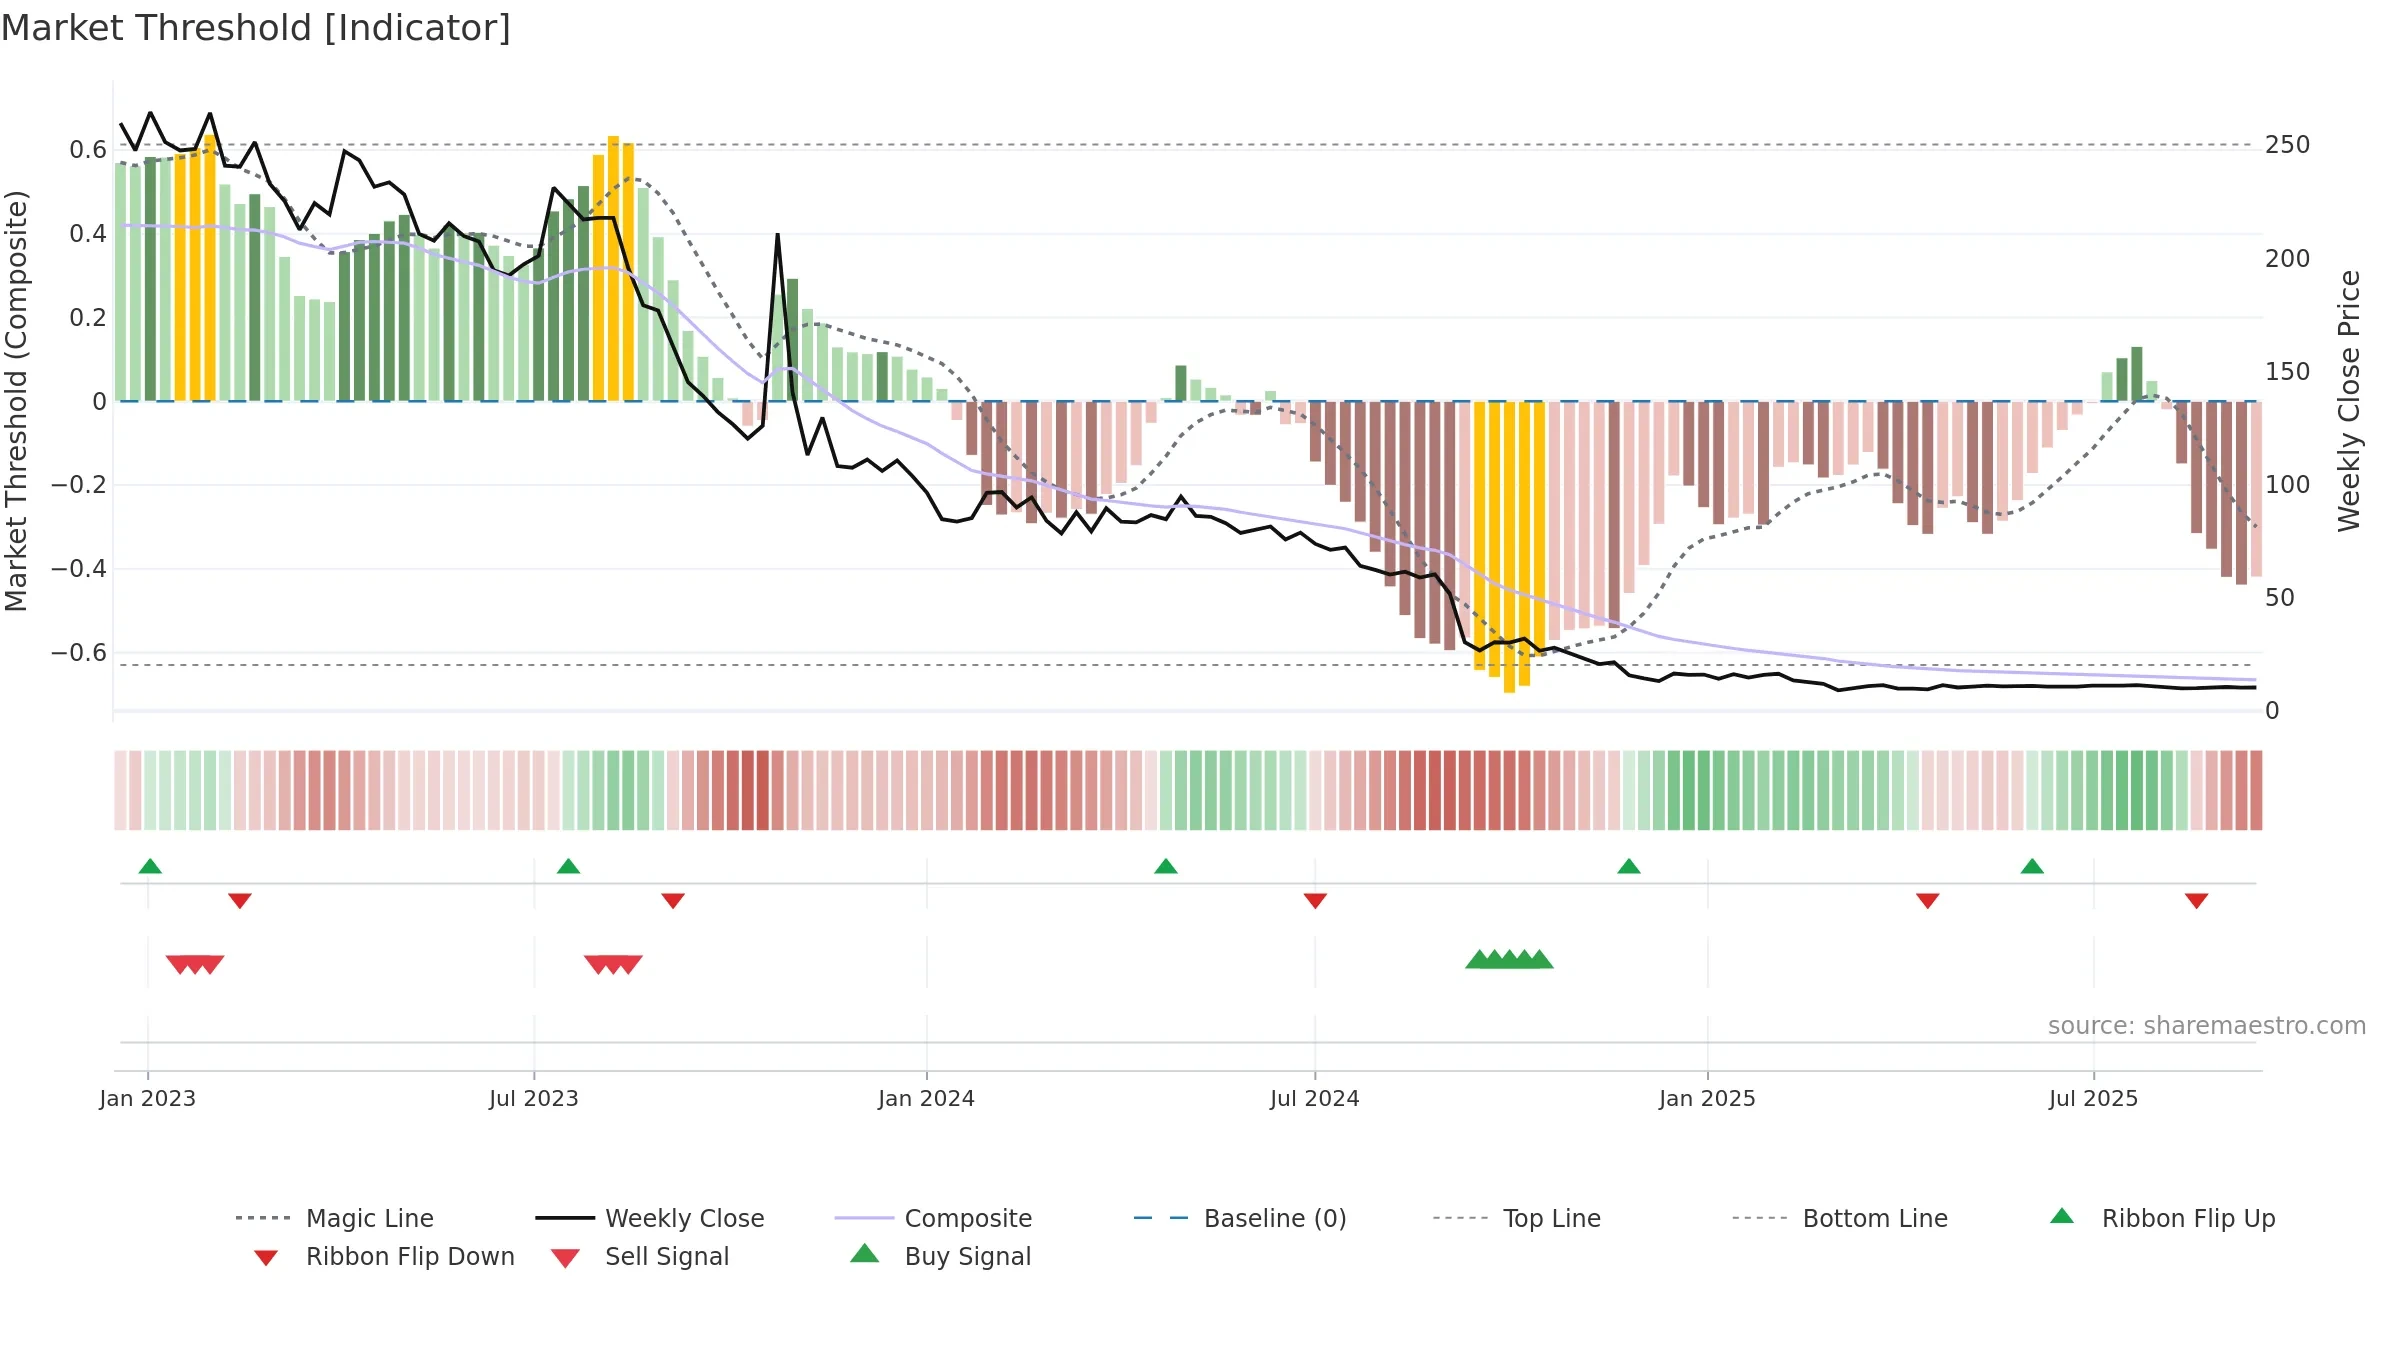The height and width of the screenshot is (1350, 2400).
Task: Click the green flip-up triangle in June 2025
Action: point(2032,866)
